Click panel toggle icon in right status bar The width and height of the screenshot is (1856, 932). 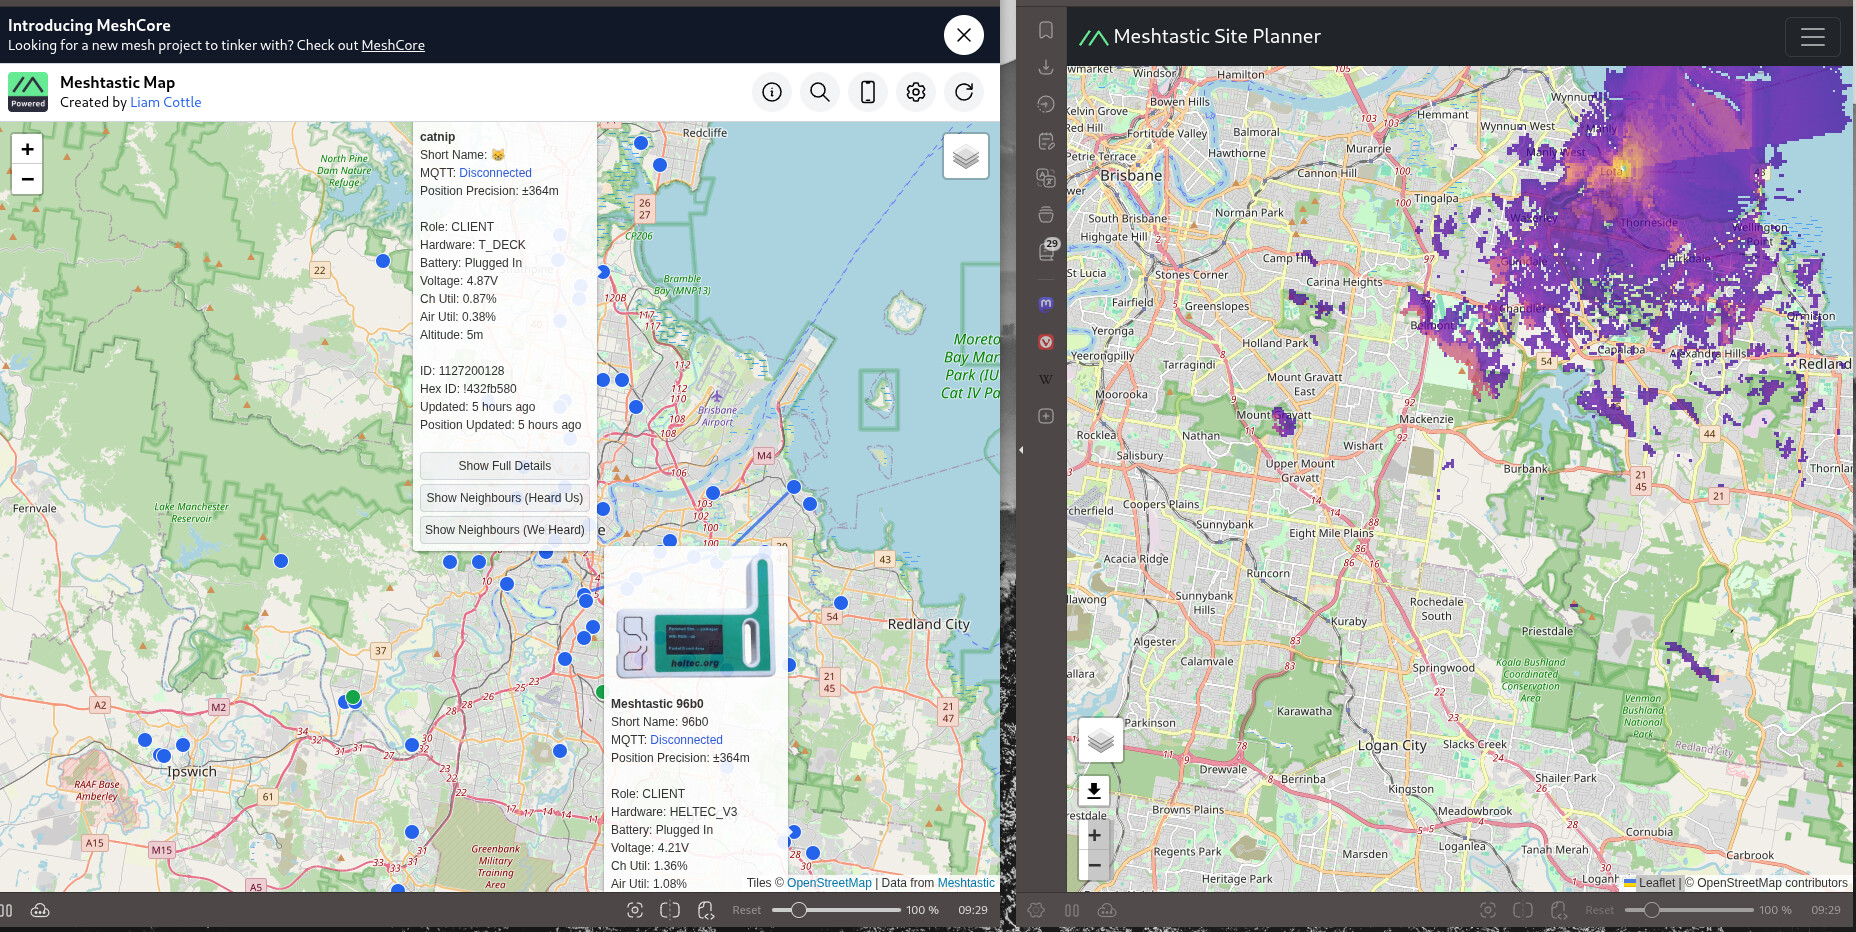pyautogui.click(x=1072, y=911)
